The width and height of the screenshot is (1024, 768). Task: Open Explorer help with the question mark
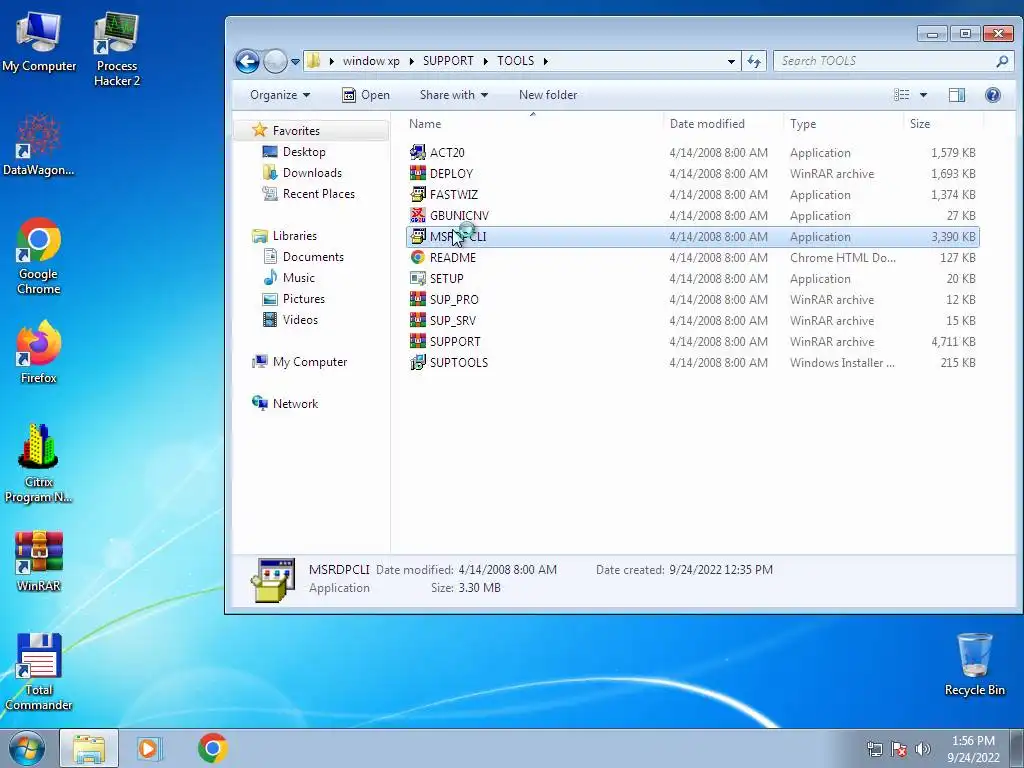pyautogui.click(x=993, y=95)
